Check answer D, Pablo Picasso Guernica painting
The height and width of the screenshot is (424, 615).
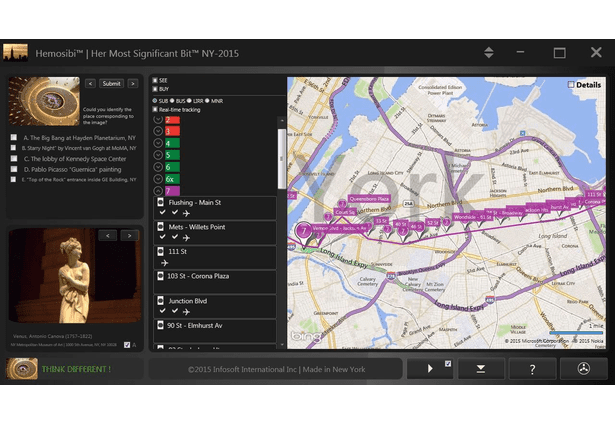pyautogui.click(x=14, y=169)
